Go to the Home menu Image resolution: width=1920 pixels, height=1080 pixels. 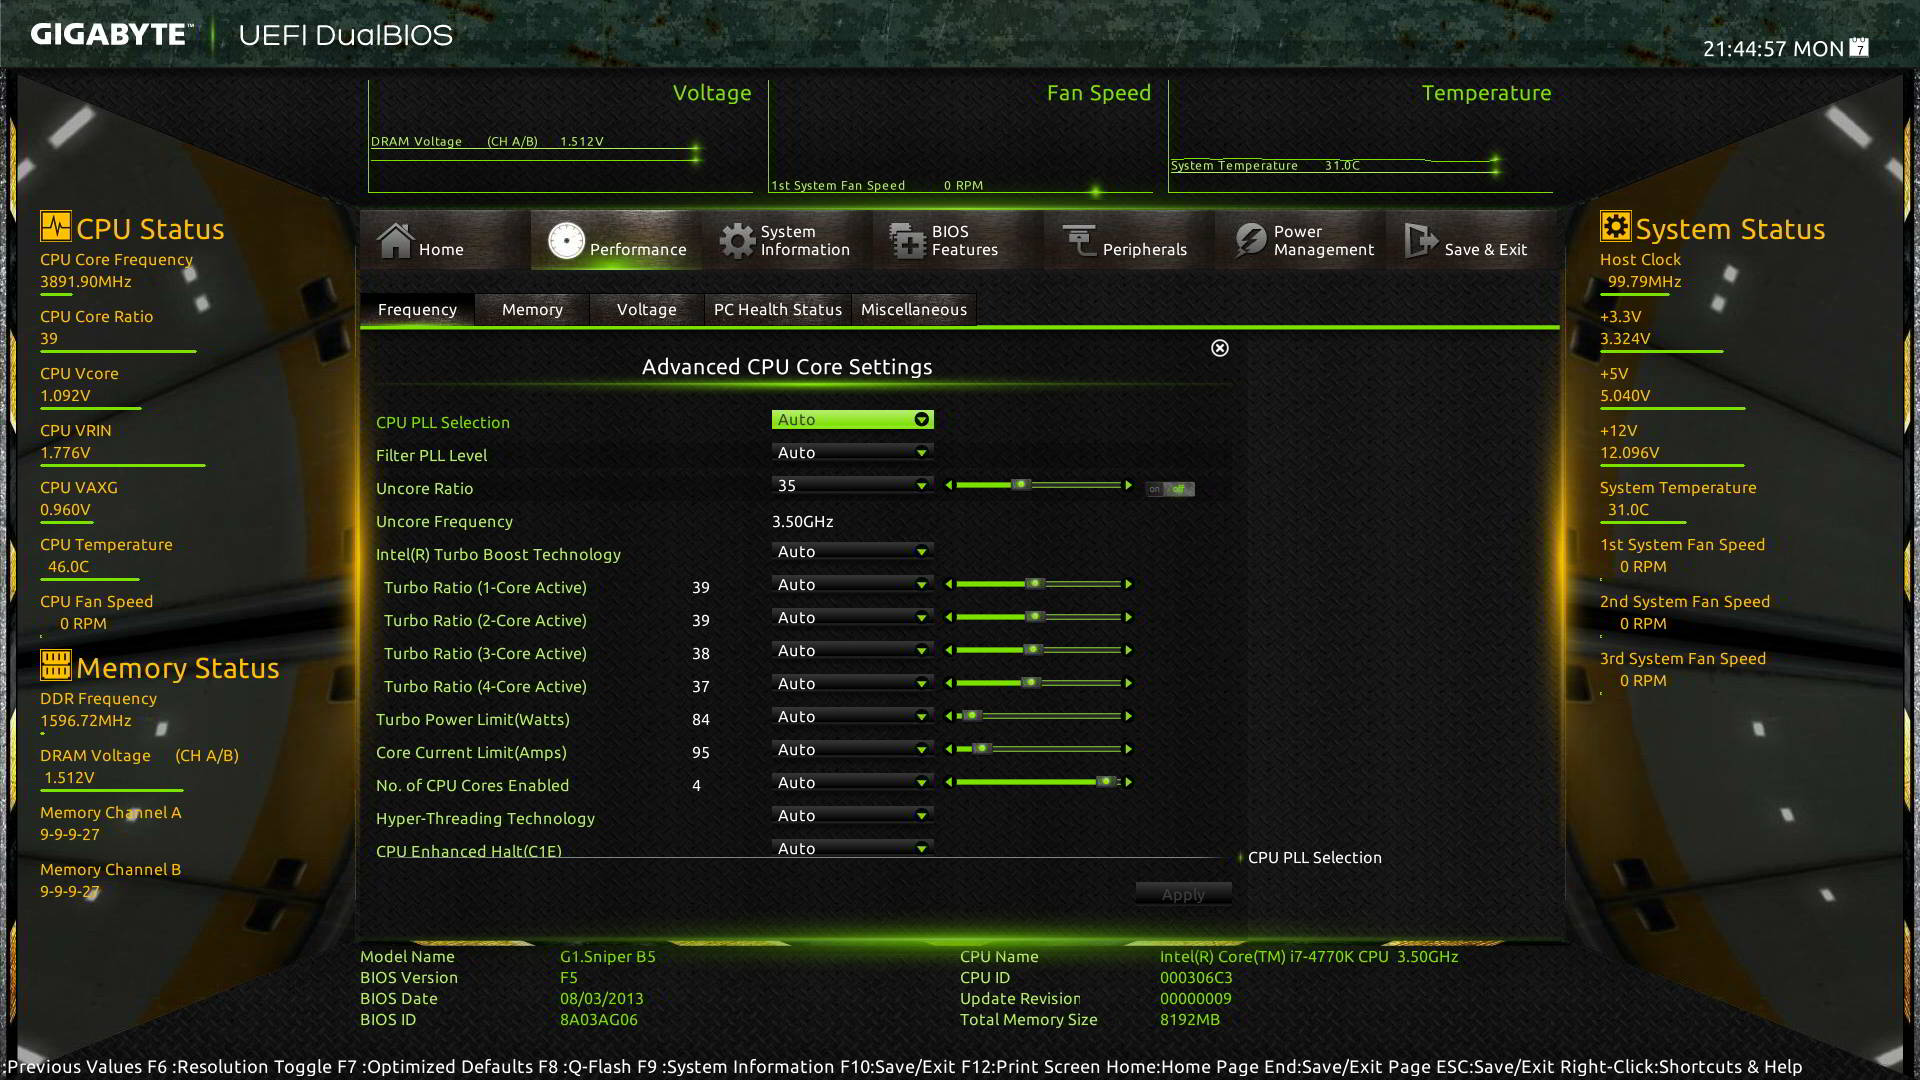point(444,240)
